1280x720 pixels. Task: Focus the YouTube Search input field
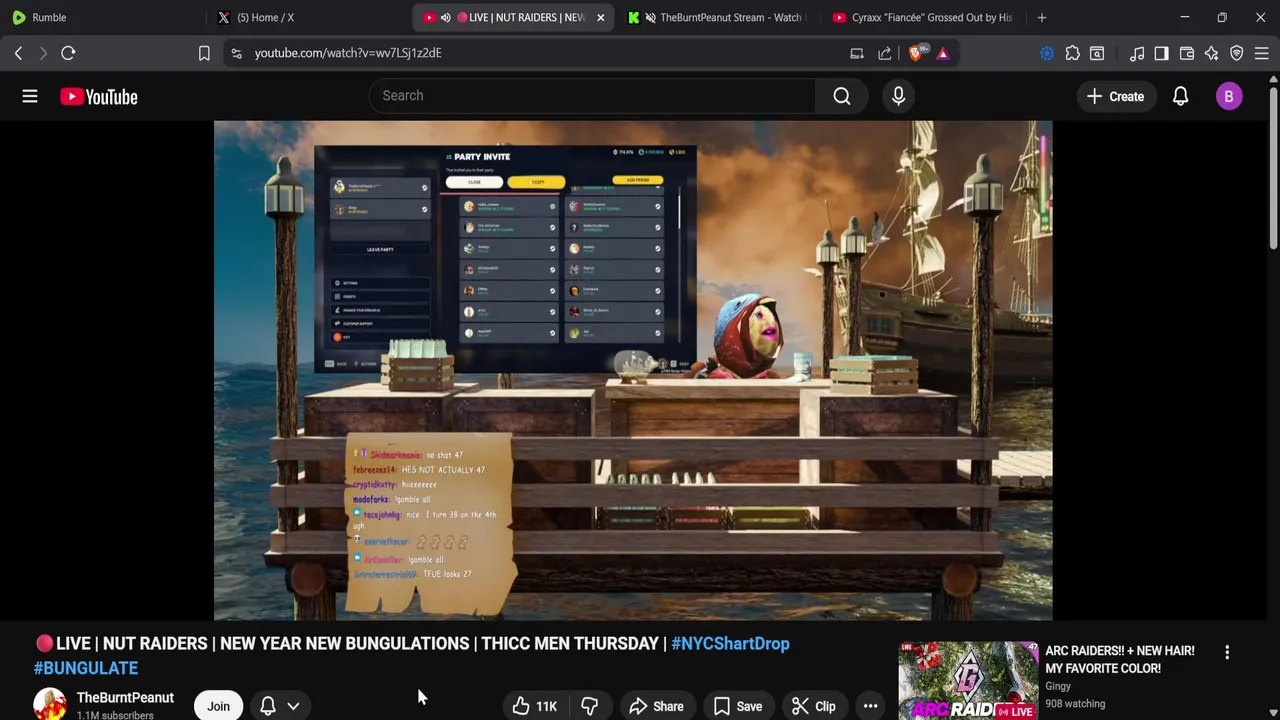[x=592, y=96]
